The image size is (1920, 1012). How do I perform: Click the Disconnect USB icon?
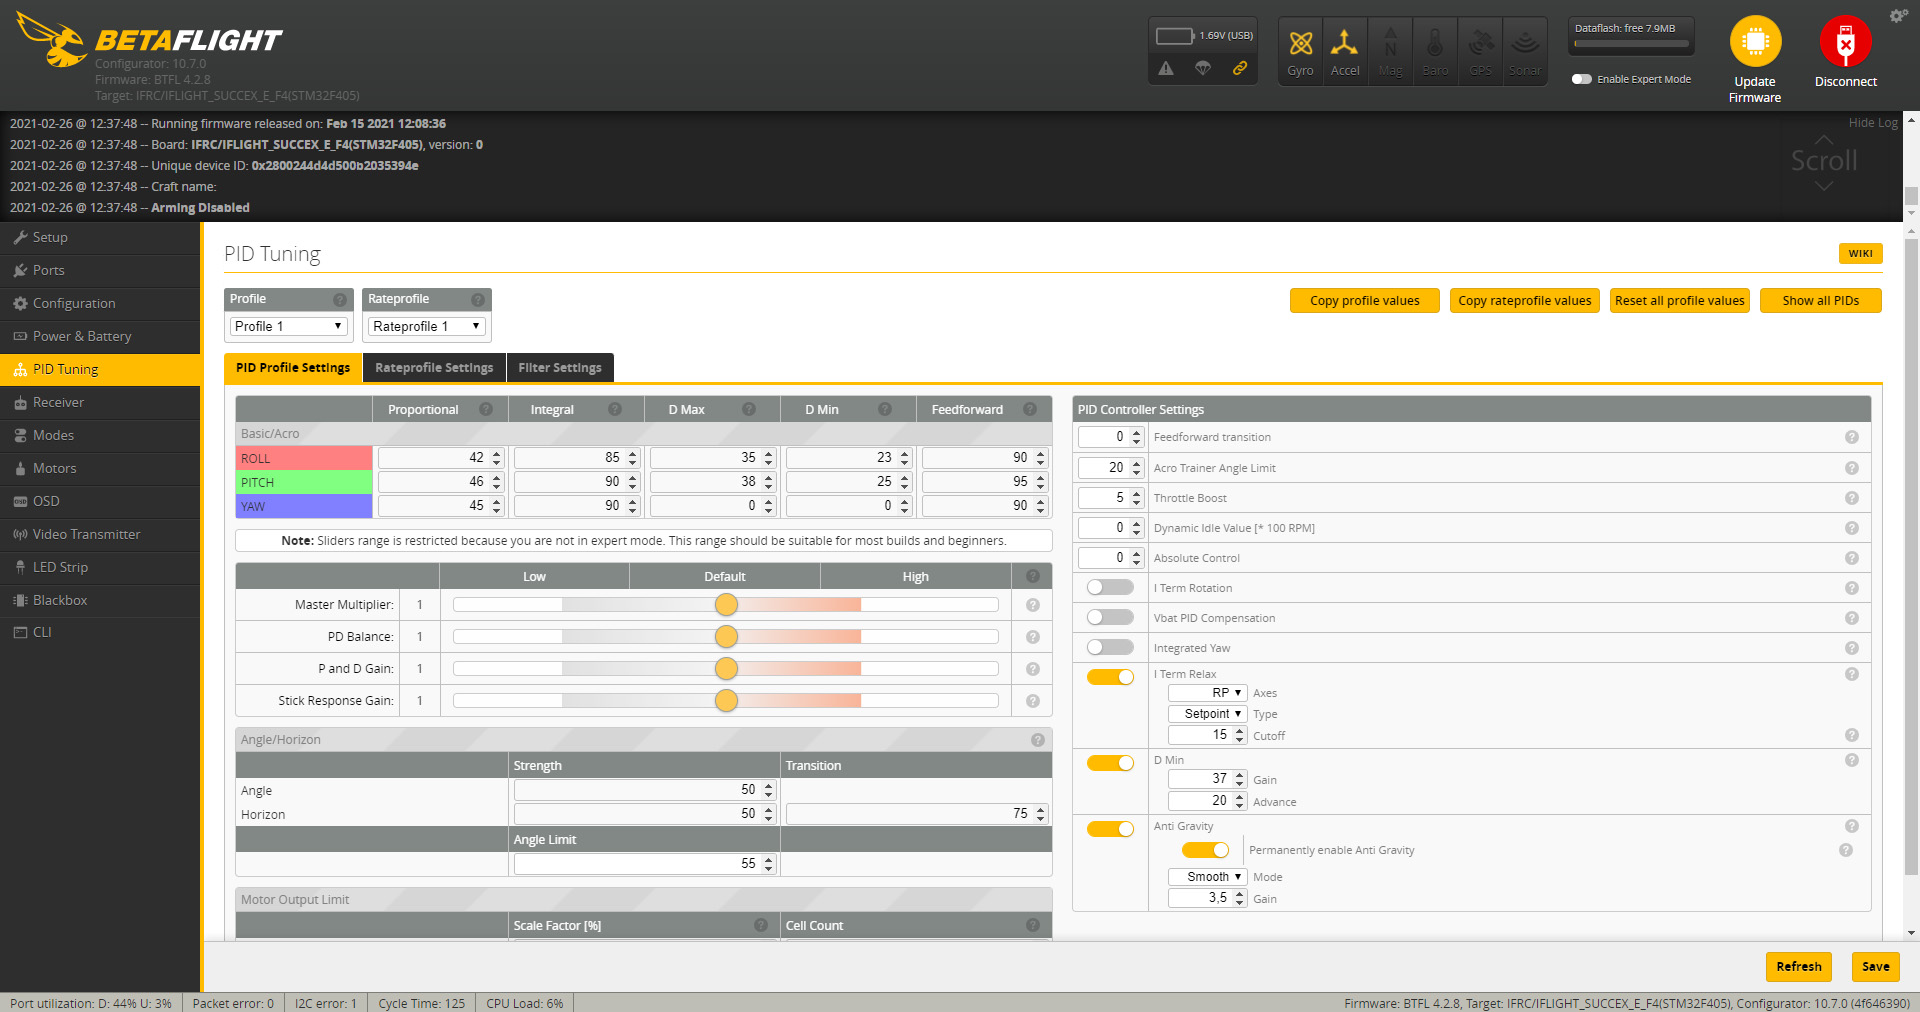click(x=1845, y=42)
